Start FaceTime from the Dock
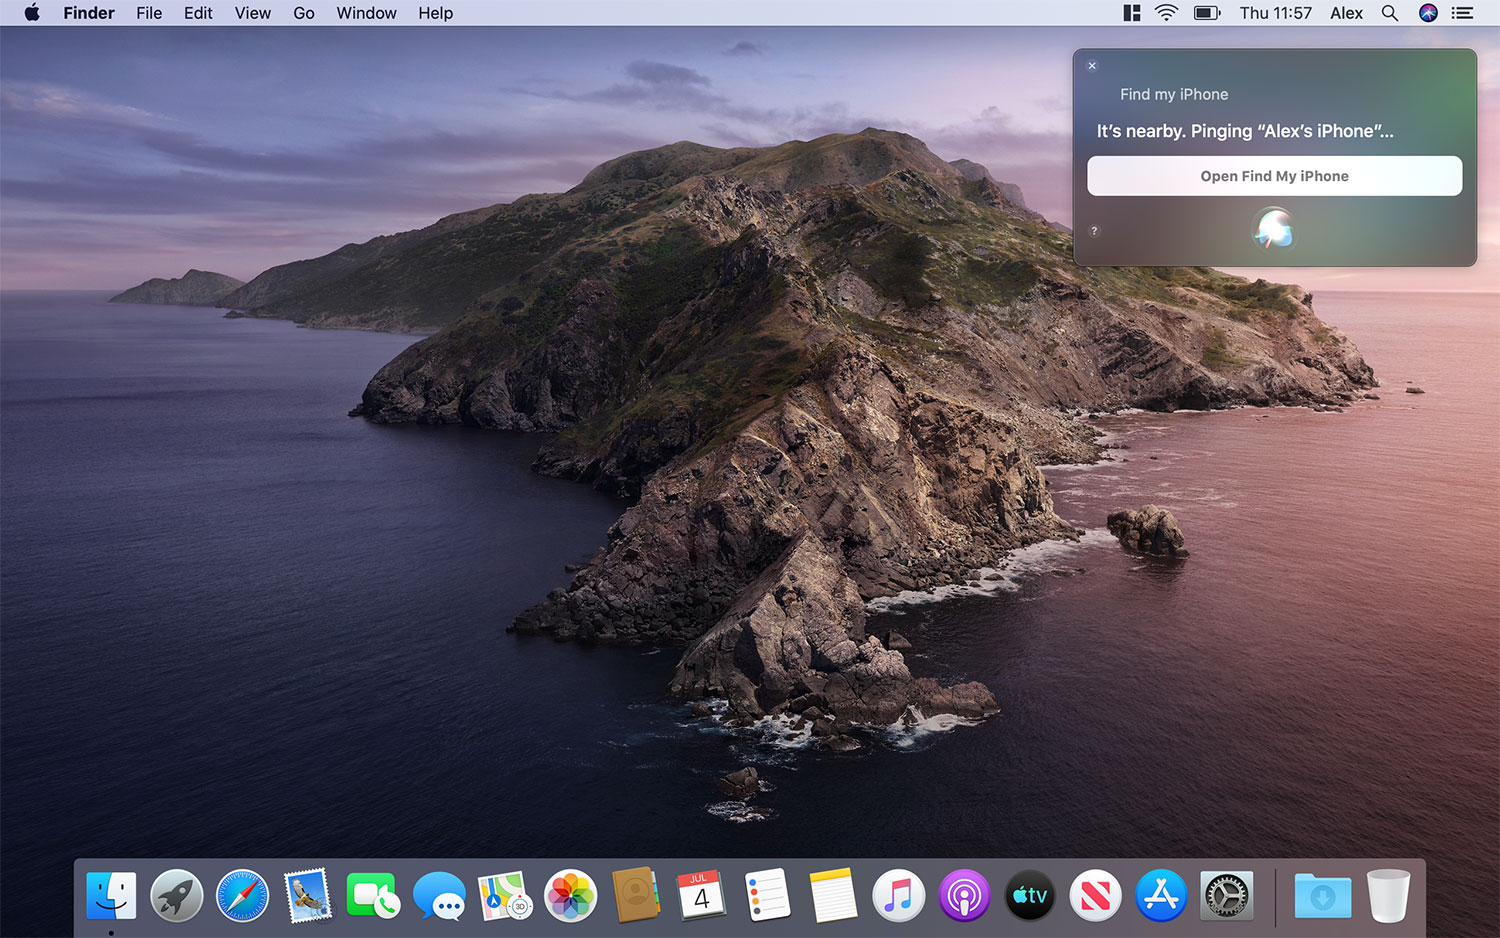The image size is (1500, 938). click(372, 895)
